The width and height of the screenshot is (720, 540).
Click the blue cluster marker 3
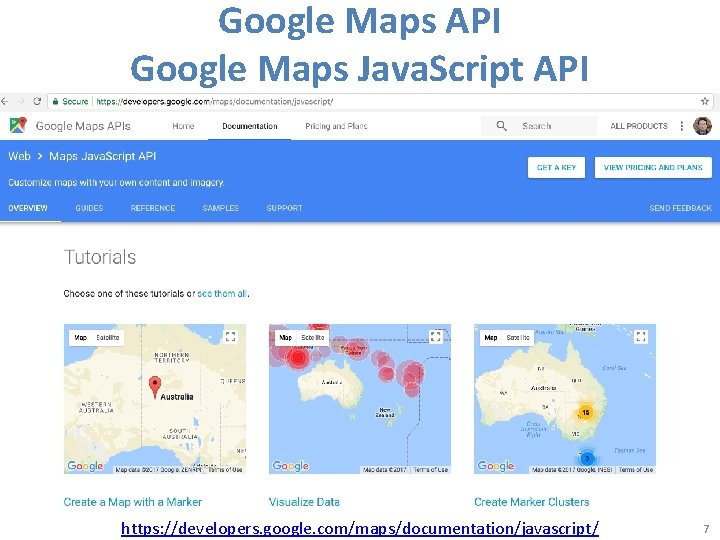click(x=587, y=458)
